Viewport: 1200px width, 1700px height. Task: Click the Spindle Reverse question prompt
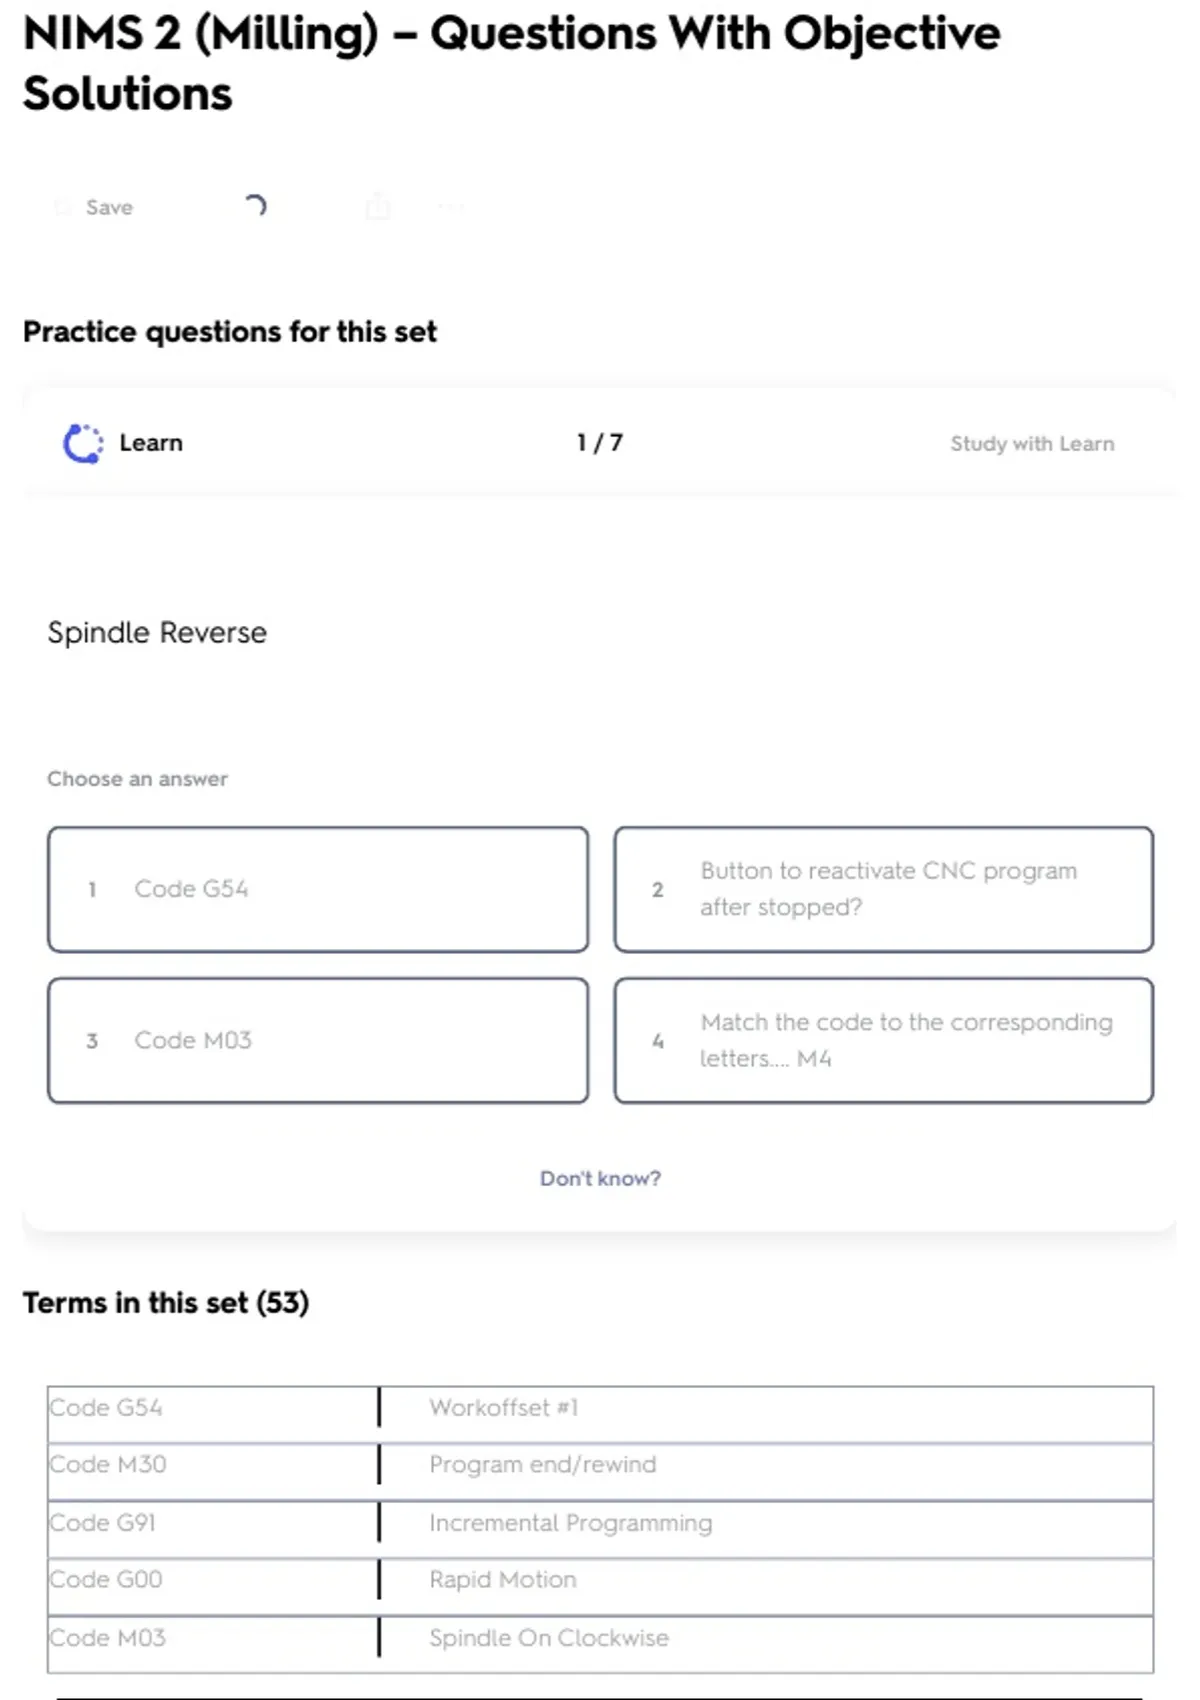click(x=158, y=633)
